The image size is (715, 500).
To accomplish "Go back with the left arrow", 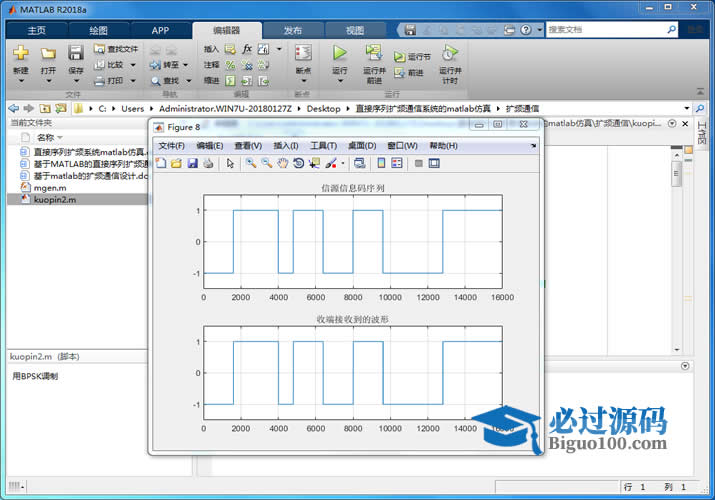I will [14, 108].
